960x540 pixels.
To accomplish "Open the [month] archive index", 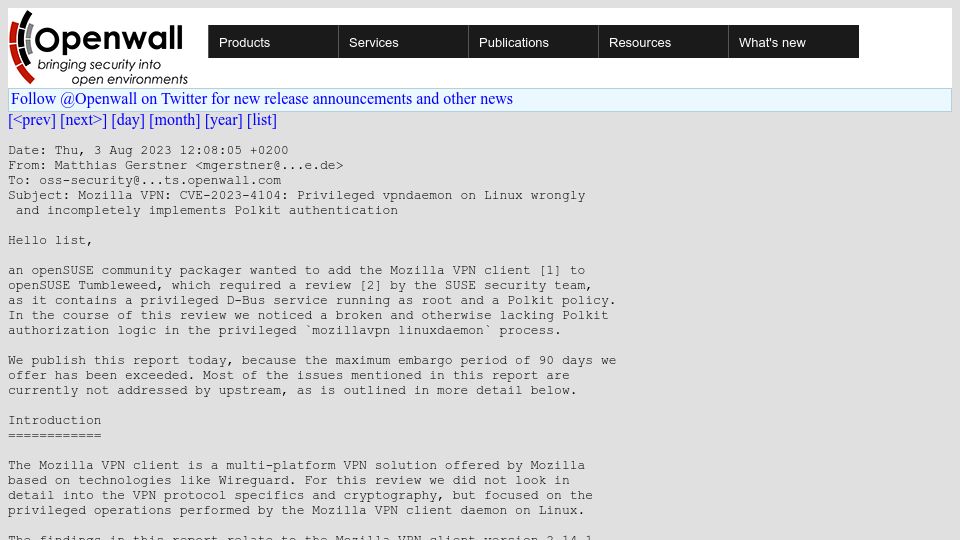I will pos(174,120).
